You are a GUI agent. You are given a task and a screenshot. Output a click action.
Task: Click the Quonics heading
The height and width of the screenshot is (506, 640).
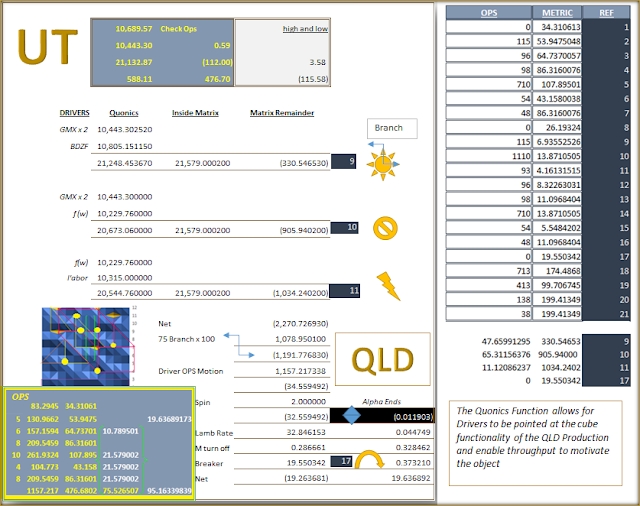coord(124,113)
